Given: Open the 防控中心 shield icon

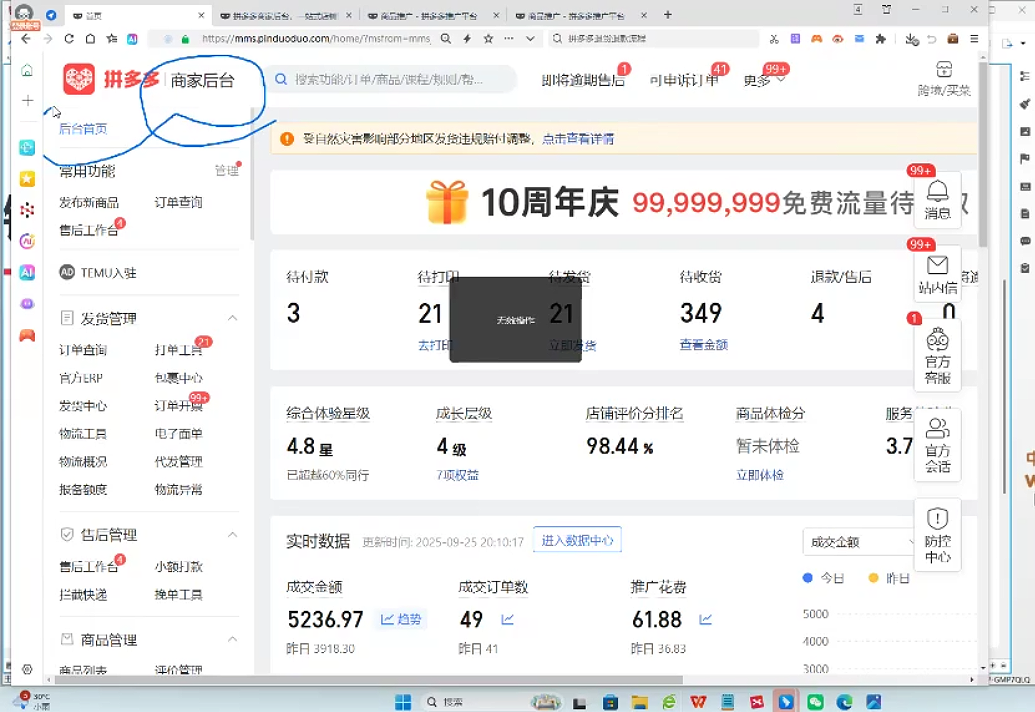Looking at the screenshot, I should [x=937, y=519].
